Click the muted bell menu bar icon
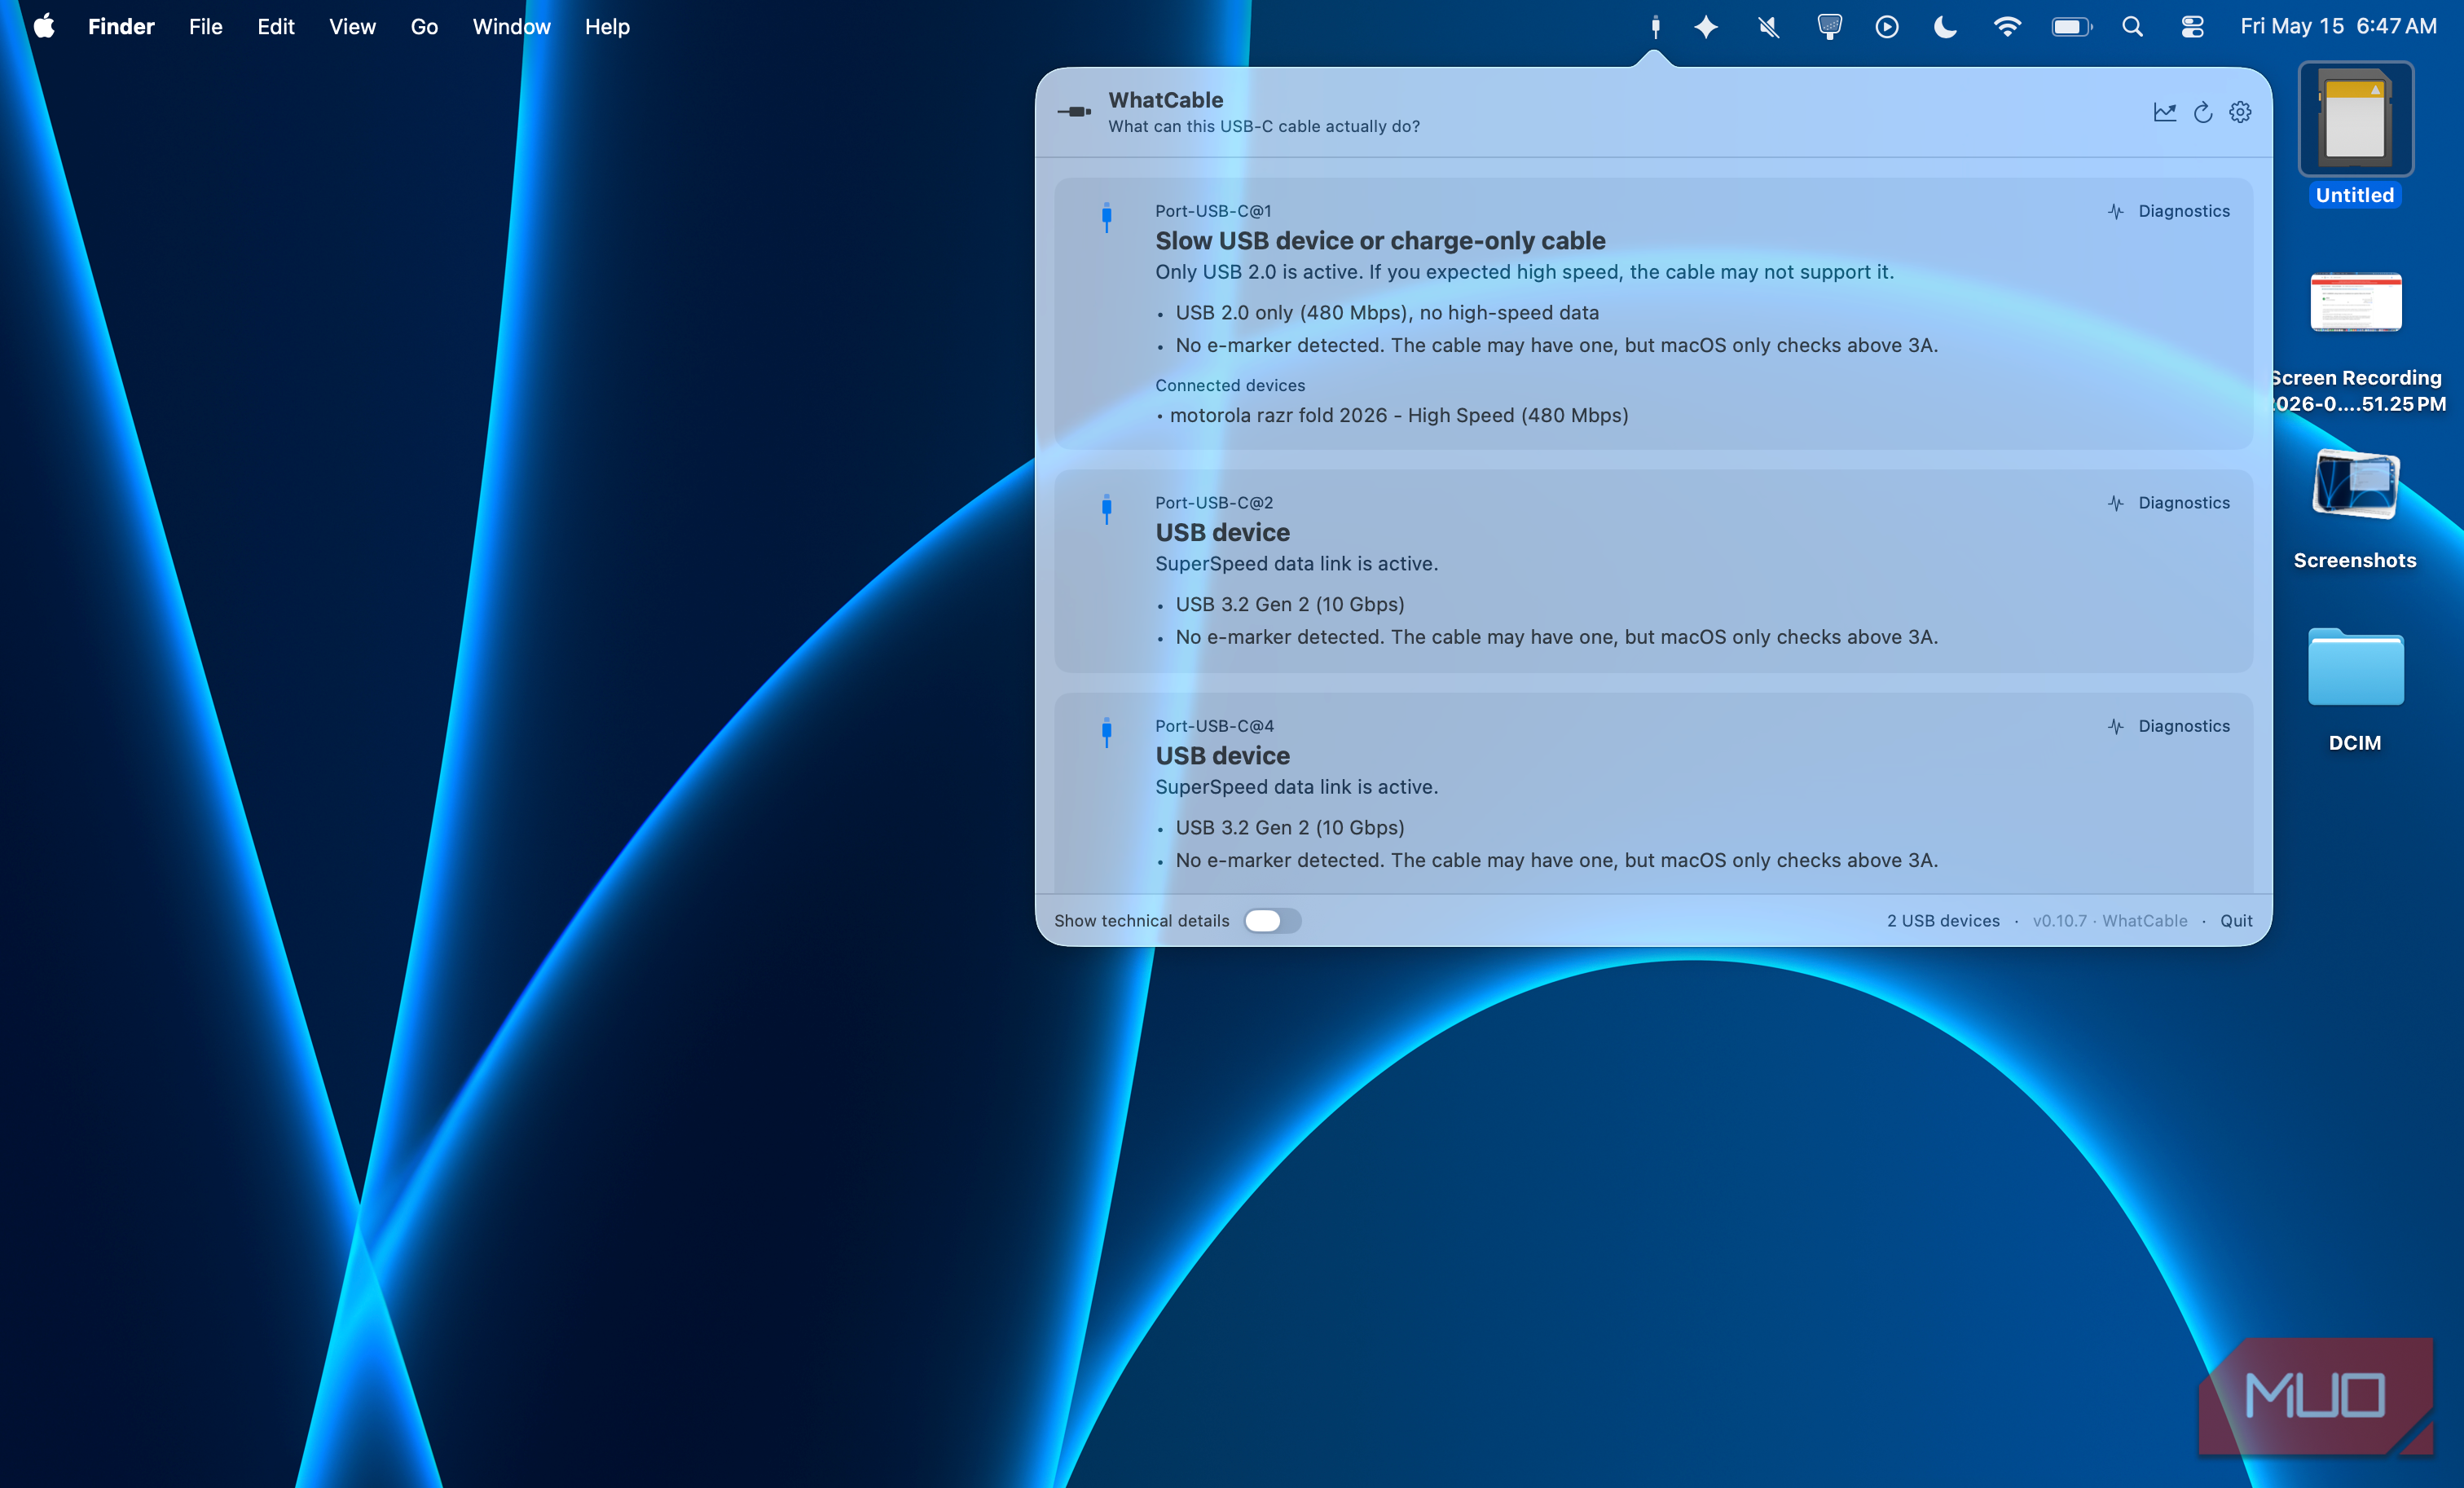The width and height of the screenshot is (2464, 1488). point(1768,27)
